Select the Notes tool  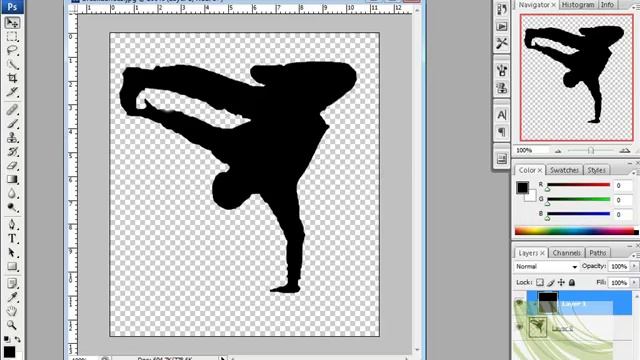click(12, 283)
